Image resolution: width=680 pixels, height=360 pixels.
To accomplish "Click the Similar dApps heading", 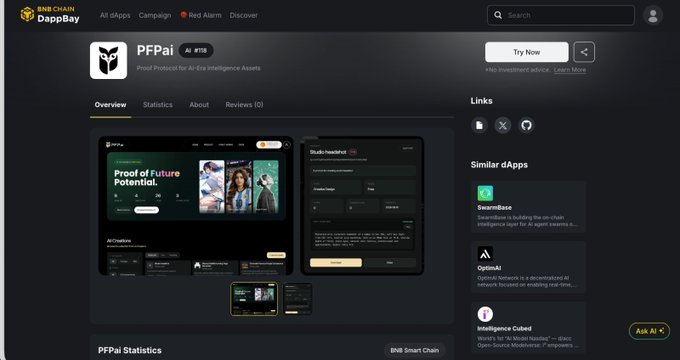I will point(499,165).
